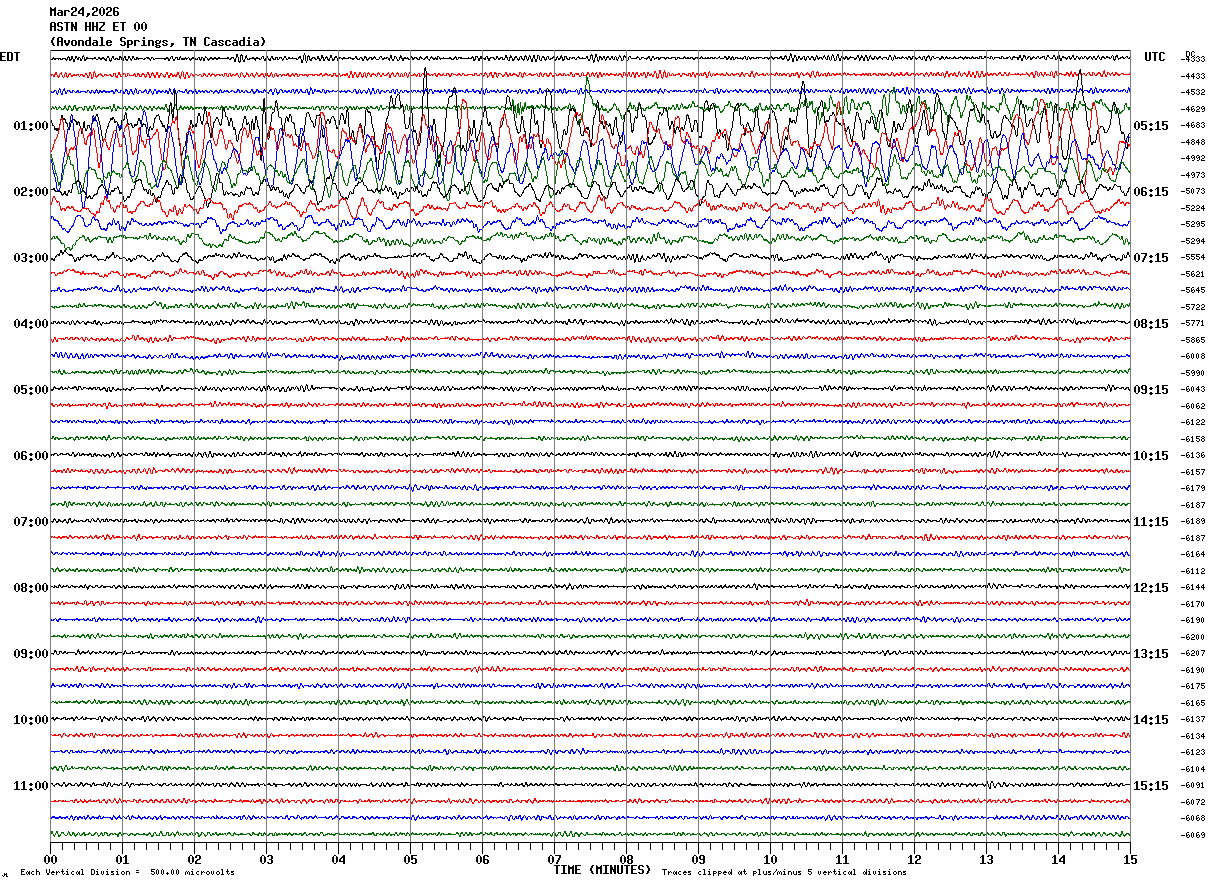
Task: Click the DC offset value -5554
Action: (x=1194, y=257)
